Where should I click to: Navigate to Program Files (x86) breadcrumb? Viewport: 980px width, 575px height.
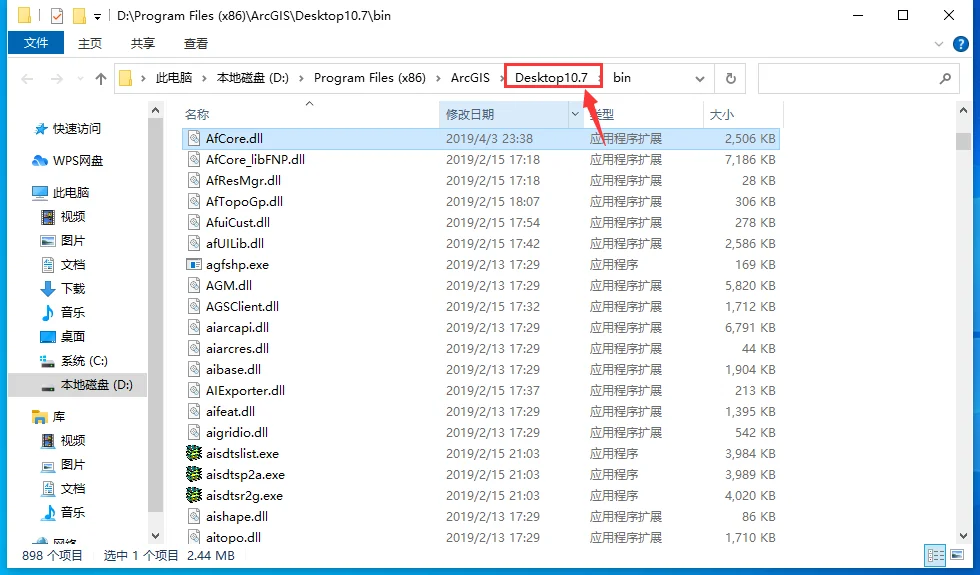click(369, 78)
